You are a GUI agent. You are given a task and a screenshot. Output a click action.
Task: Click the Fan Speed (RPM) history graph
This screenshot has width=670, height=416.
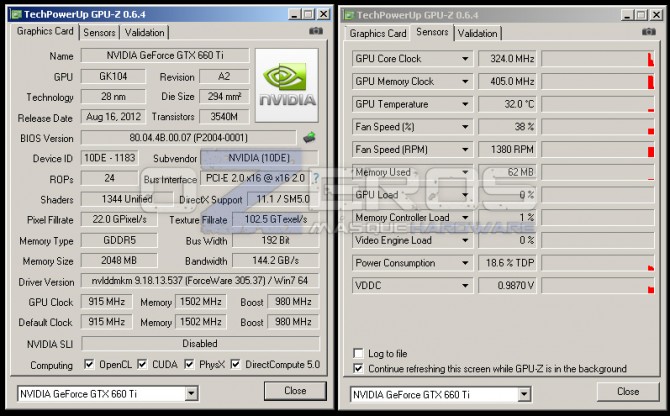(x=598, y=149)
